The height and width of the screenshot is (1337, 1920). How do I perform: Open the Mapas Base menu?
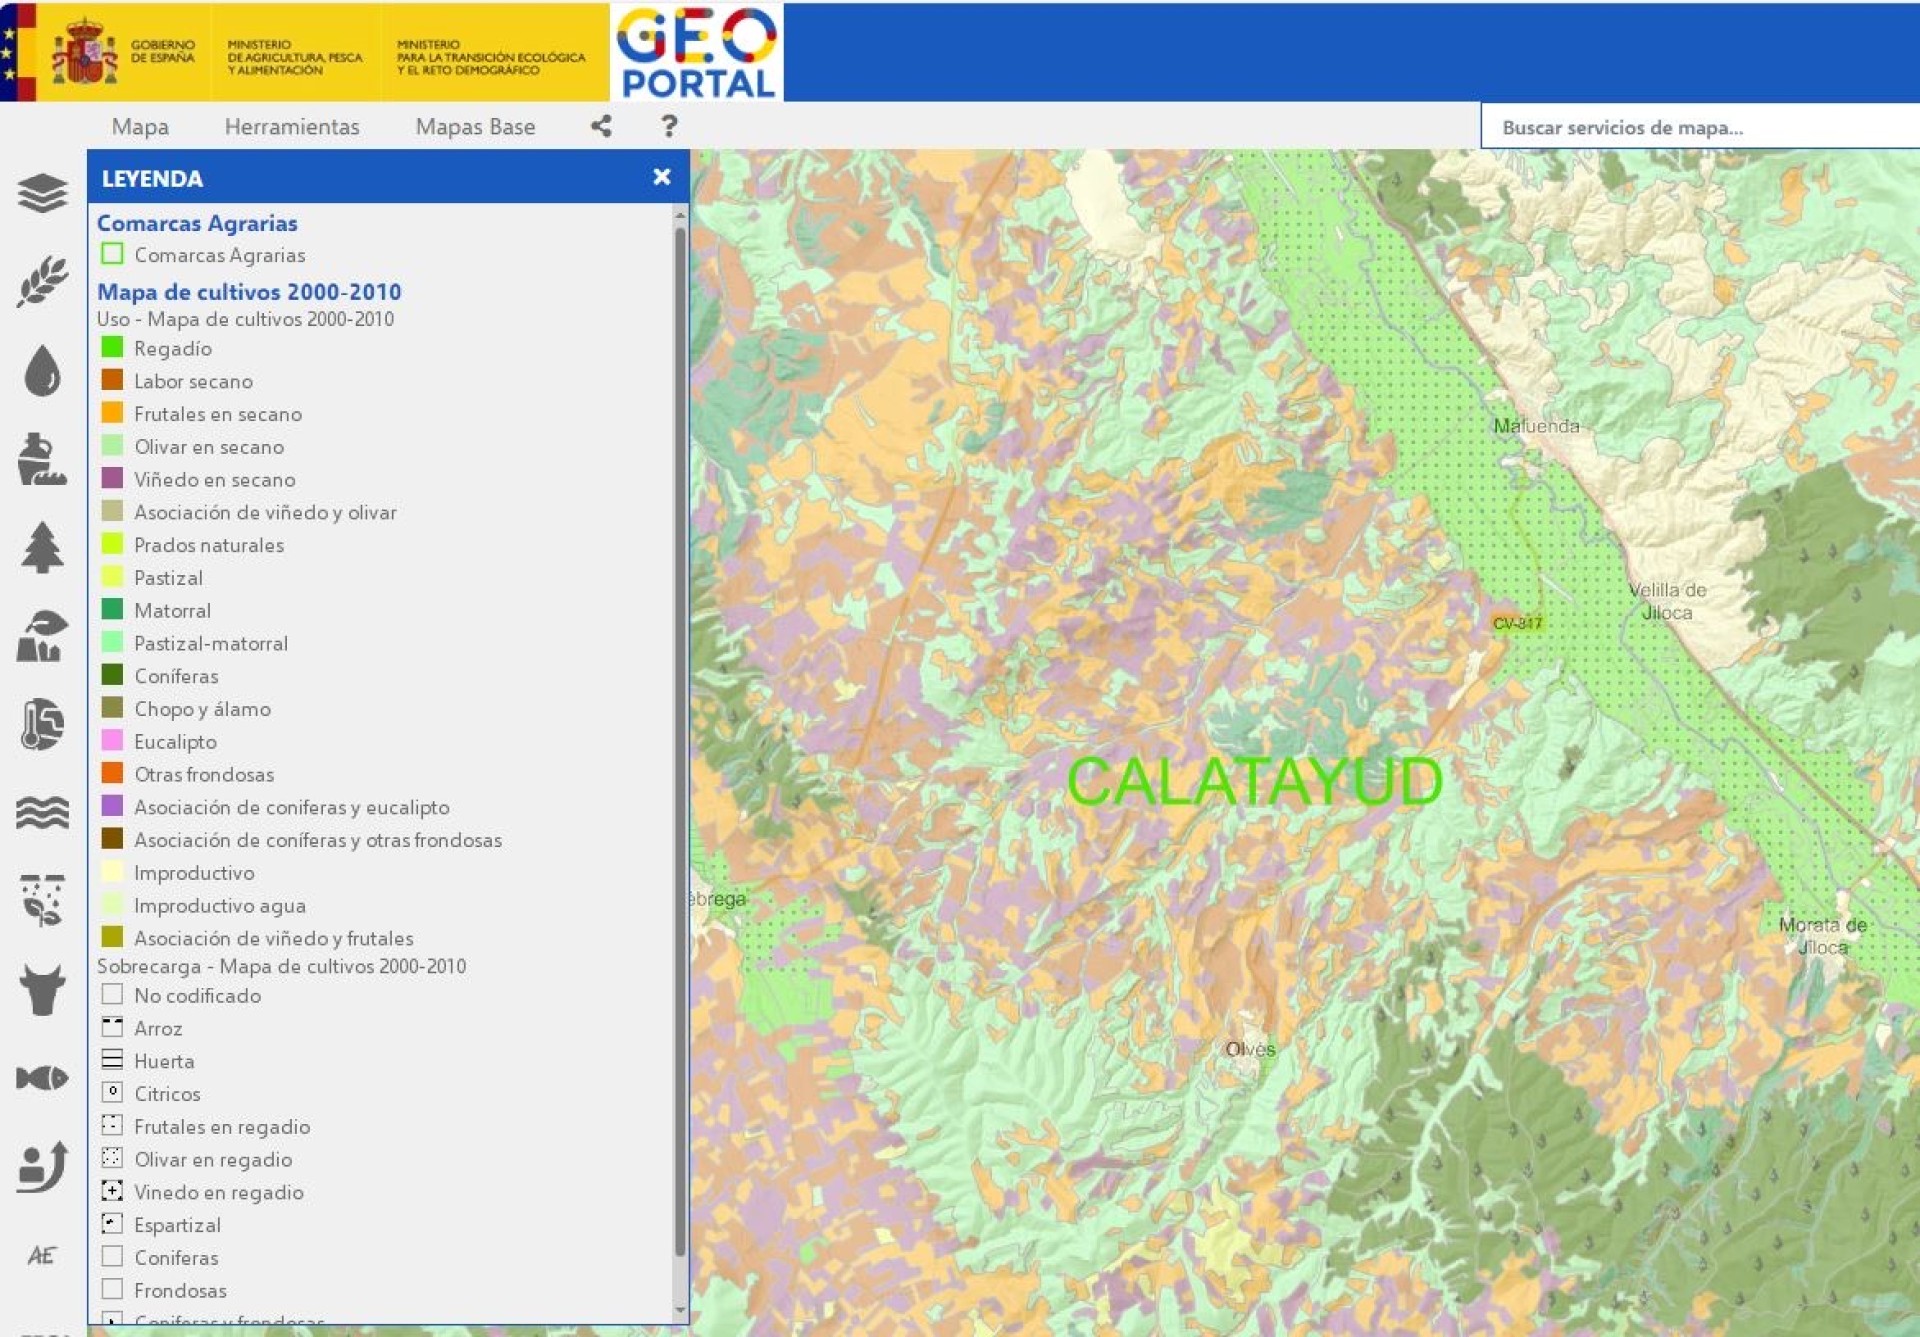point(475,127)
